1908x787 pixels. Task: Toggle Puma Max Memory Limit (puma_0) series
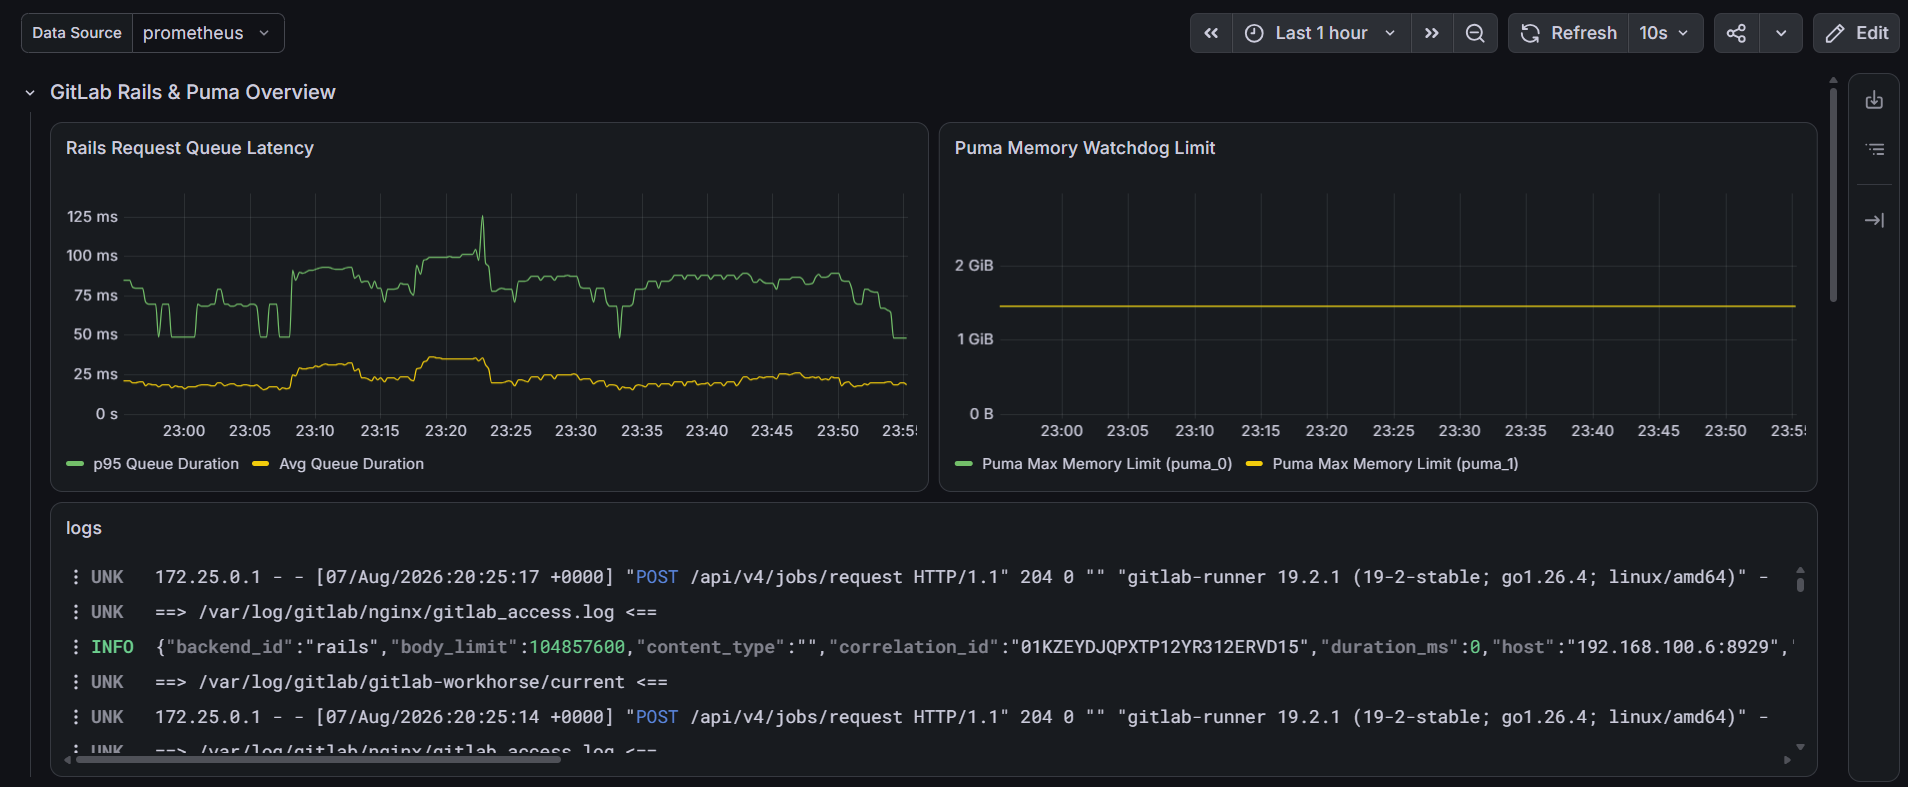(x=1107, y=464)
